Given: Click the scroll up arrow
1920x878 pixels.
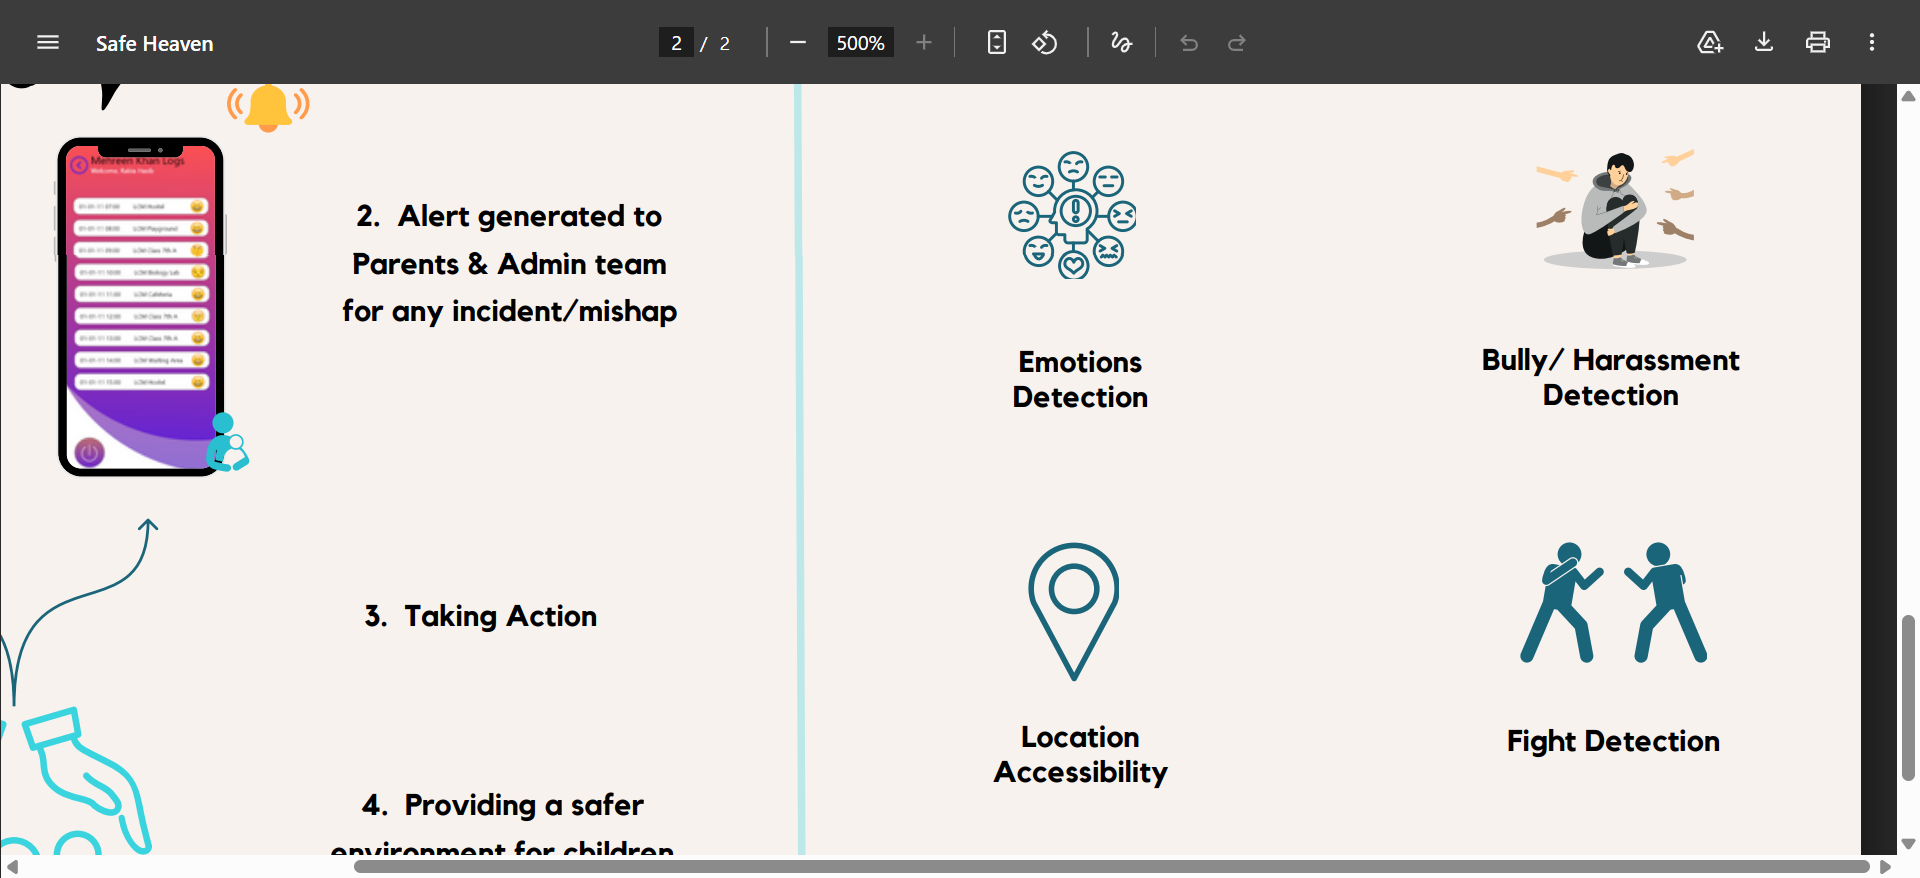Looking at the screenshot, I should (x=1908, y=97).
